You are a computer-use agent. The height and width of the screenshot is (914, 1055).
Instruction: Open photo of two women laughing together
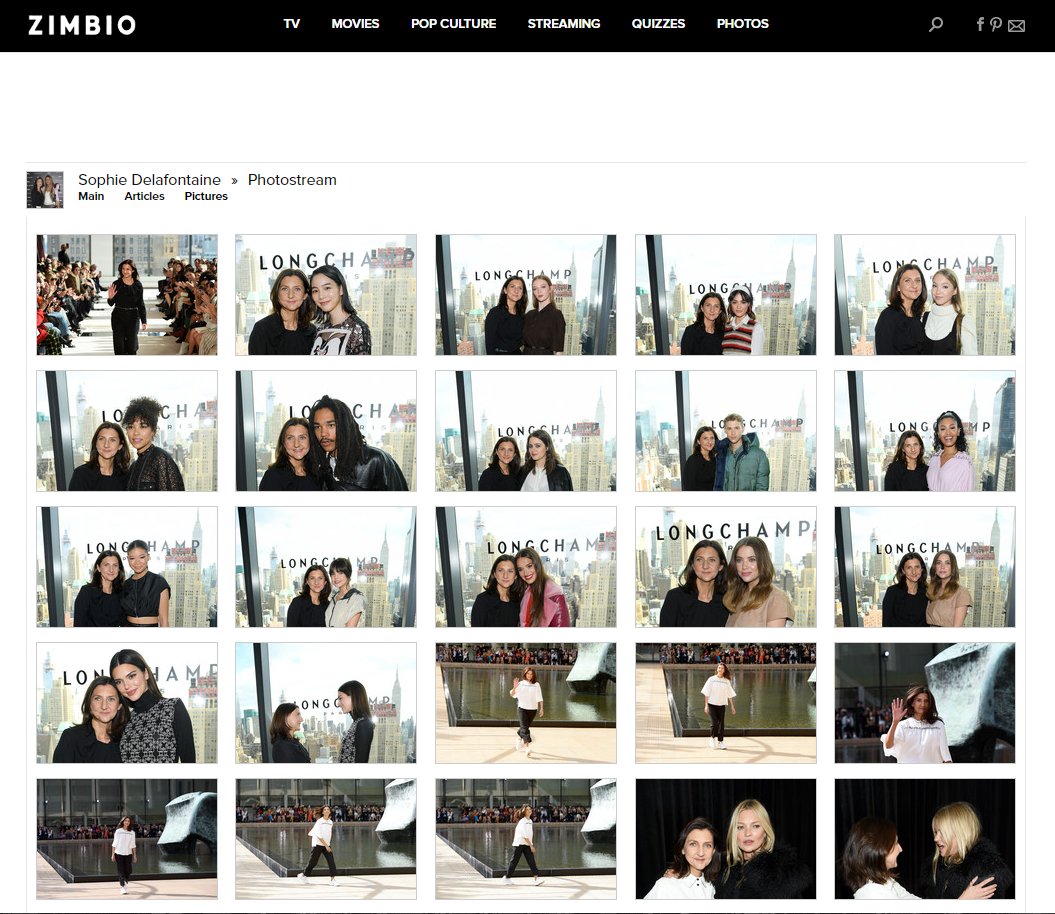tap(925, 839)
